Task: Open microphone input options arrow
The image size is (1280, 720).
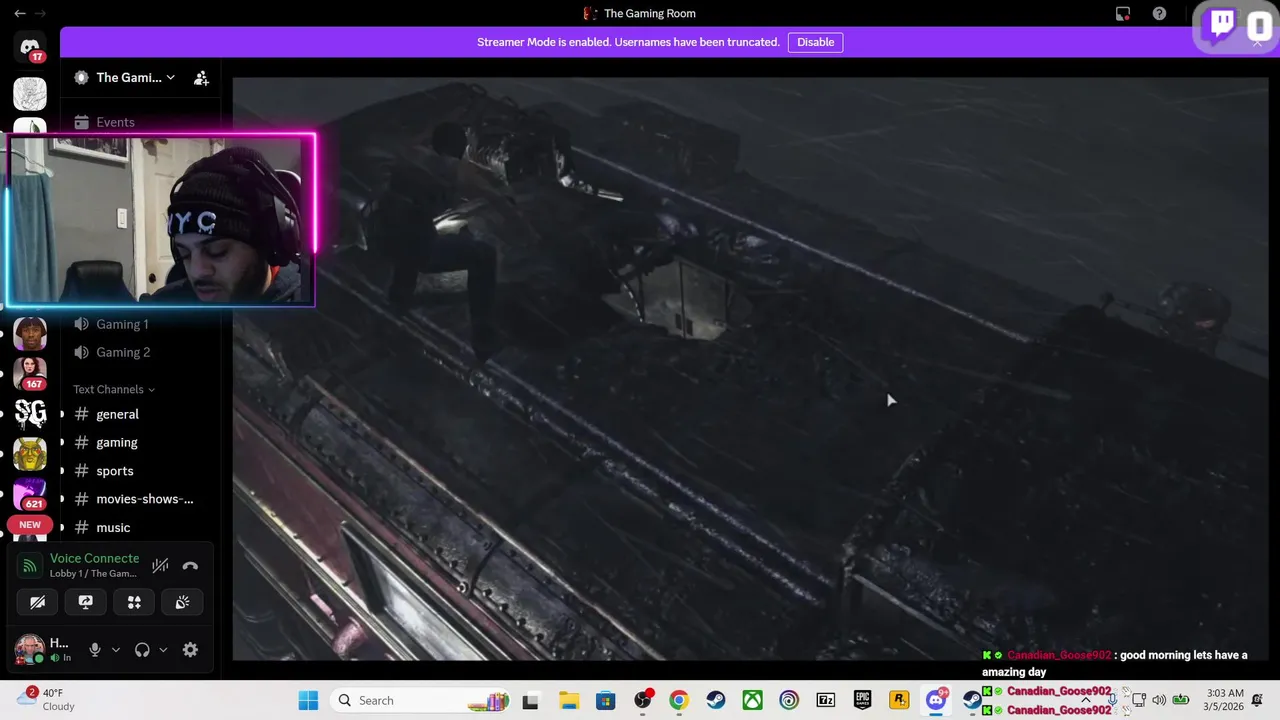Action: [116, 650]
